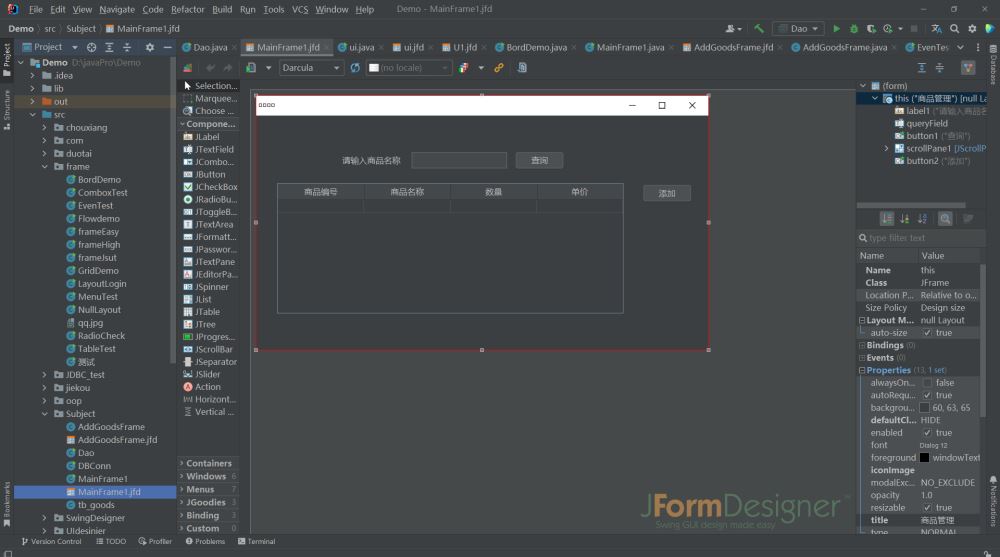Image resolution: width=1000 pixels, height=557 pixels.
Task: Click the Search Everywhere magnifier icon
Action: [x=955, y=29]
